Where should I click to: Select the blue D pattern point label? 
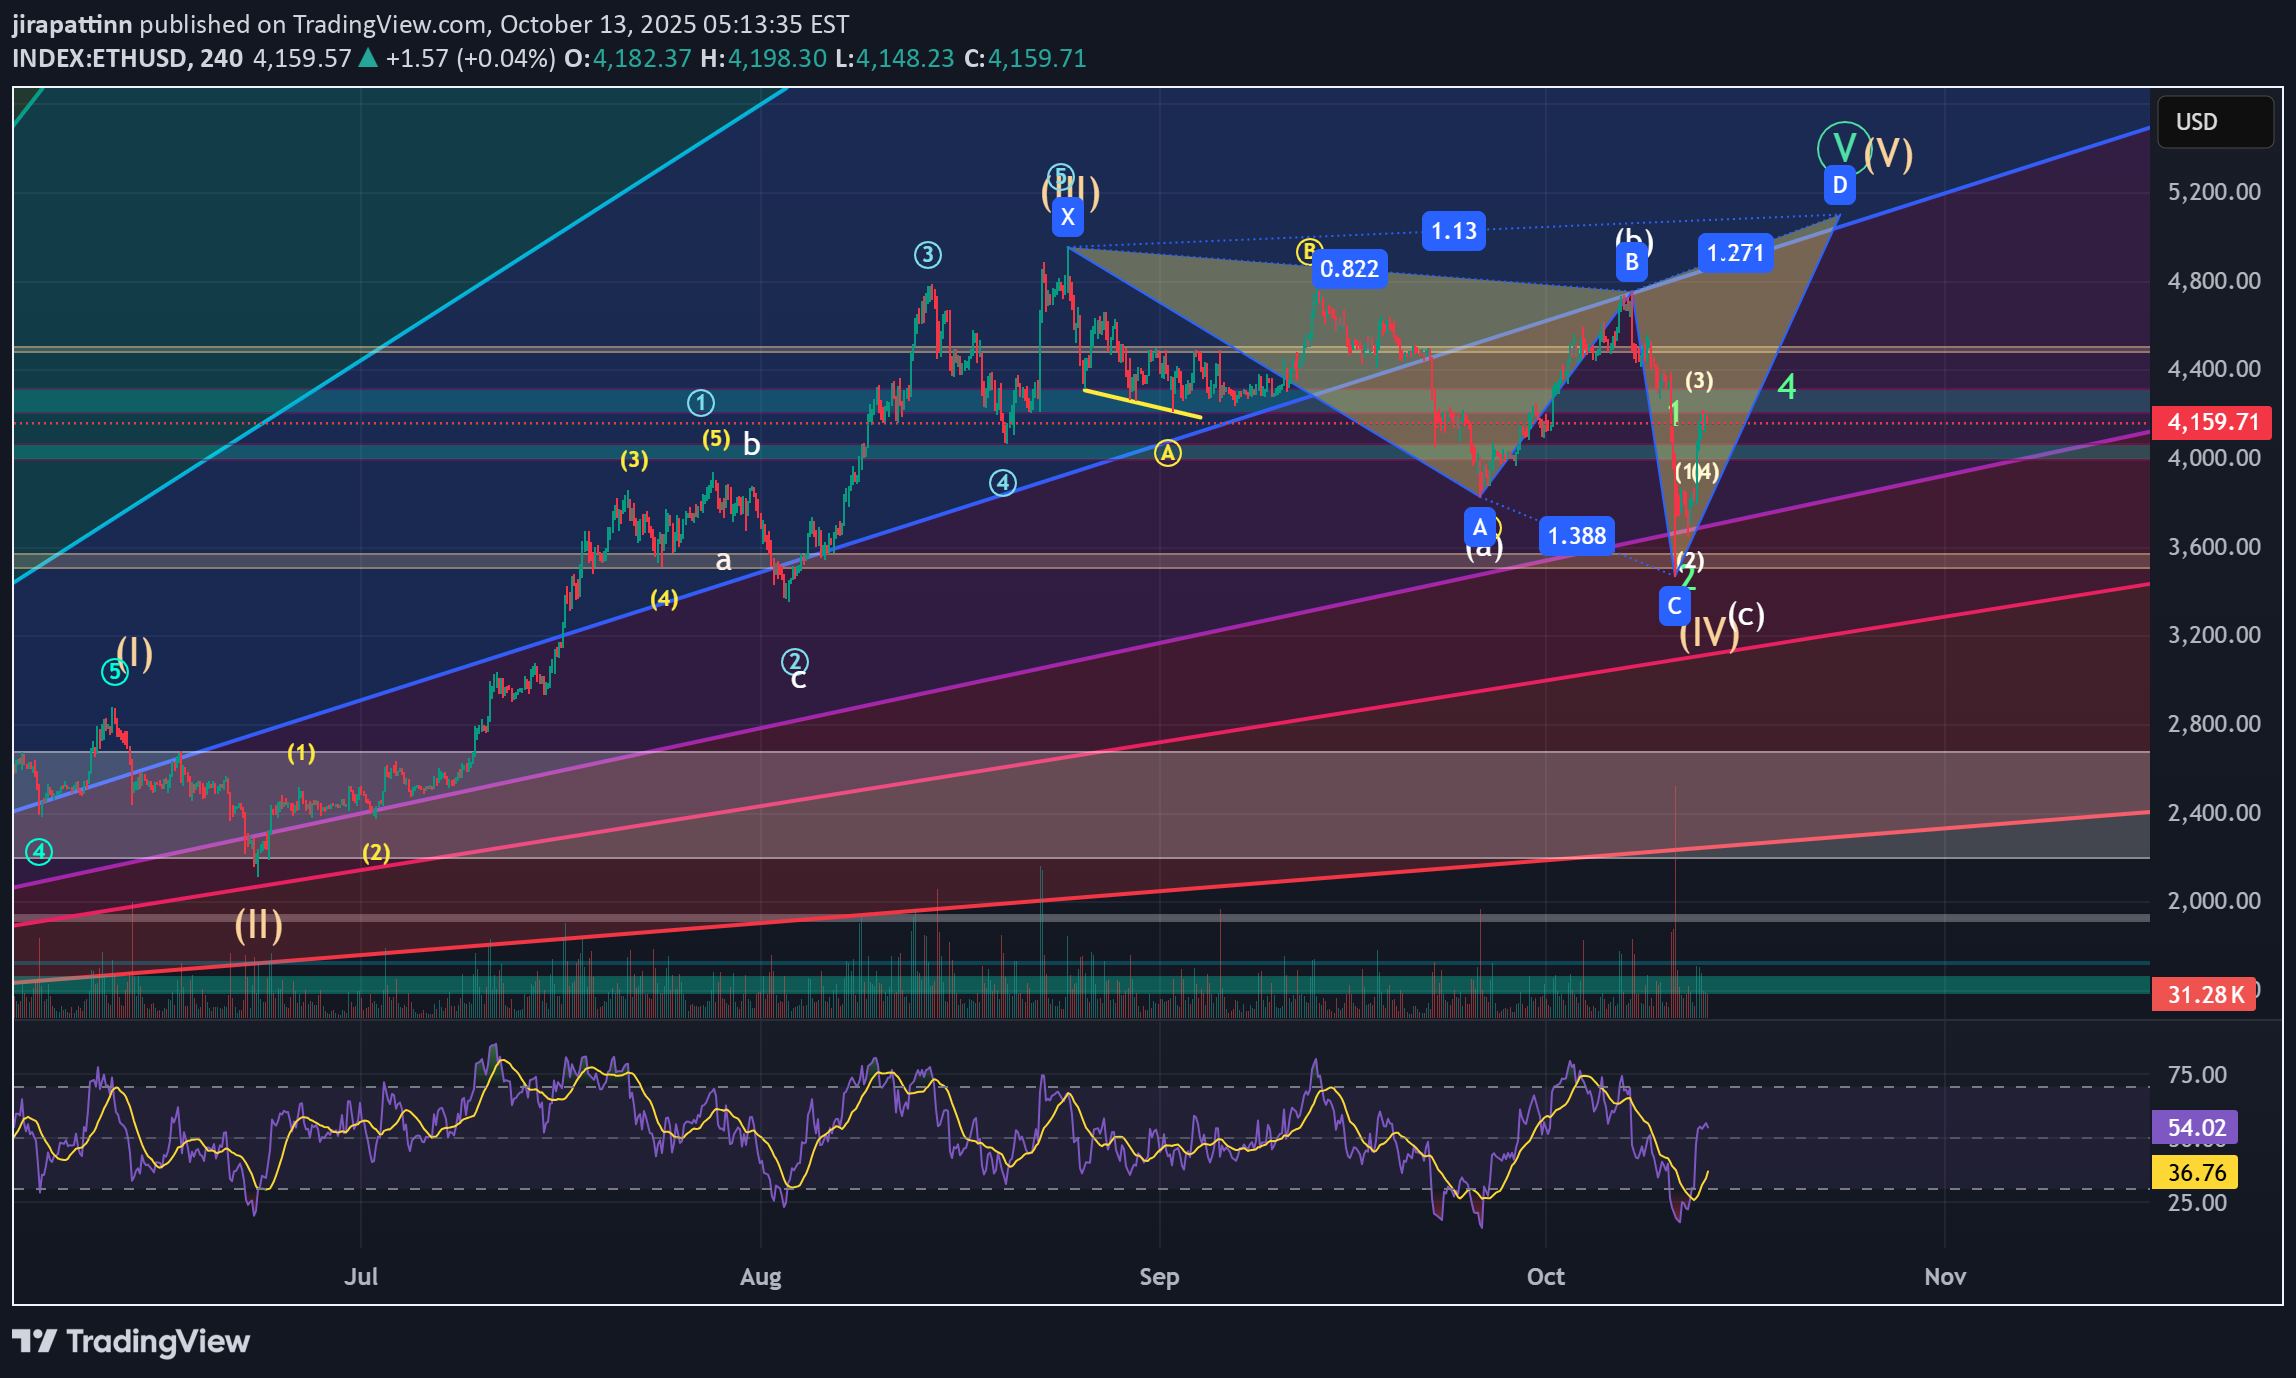click(x=1839, y=185)
